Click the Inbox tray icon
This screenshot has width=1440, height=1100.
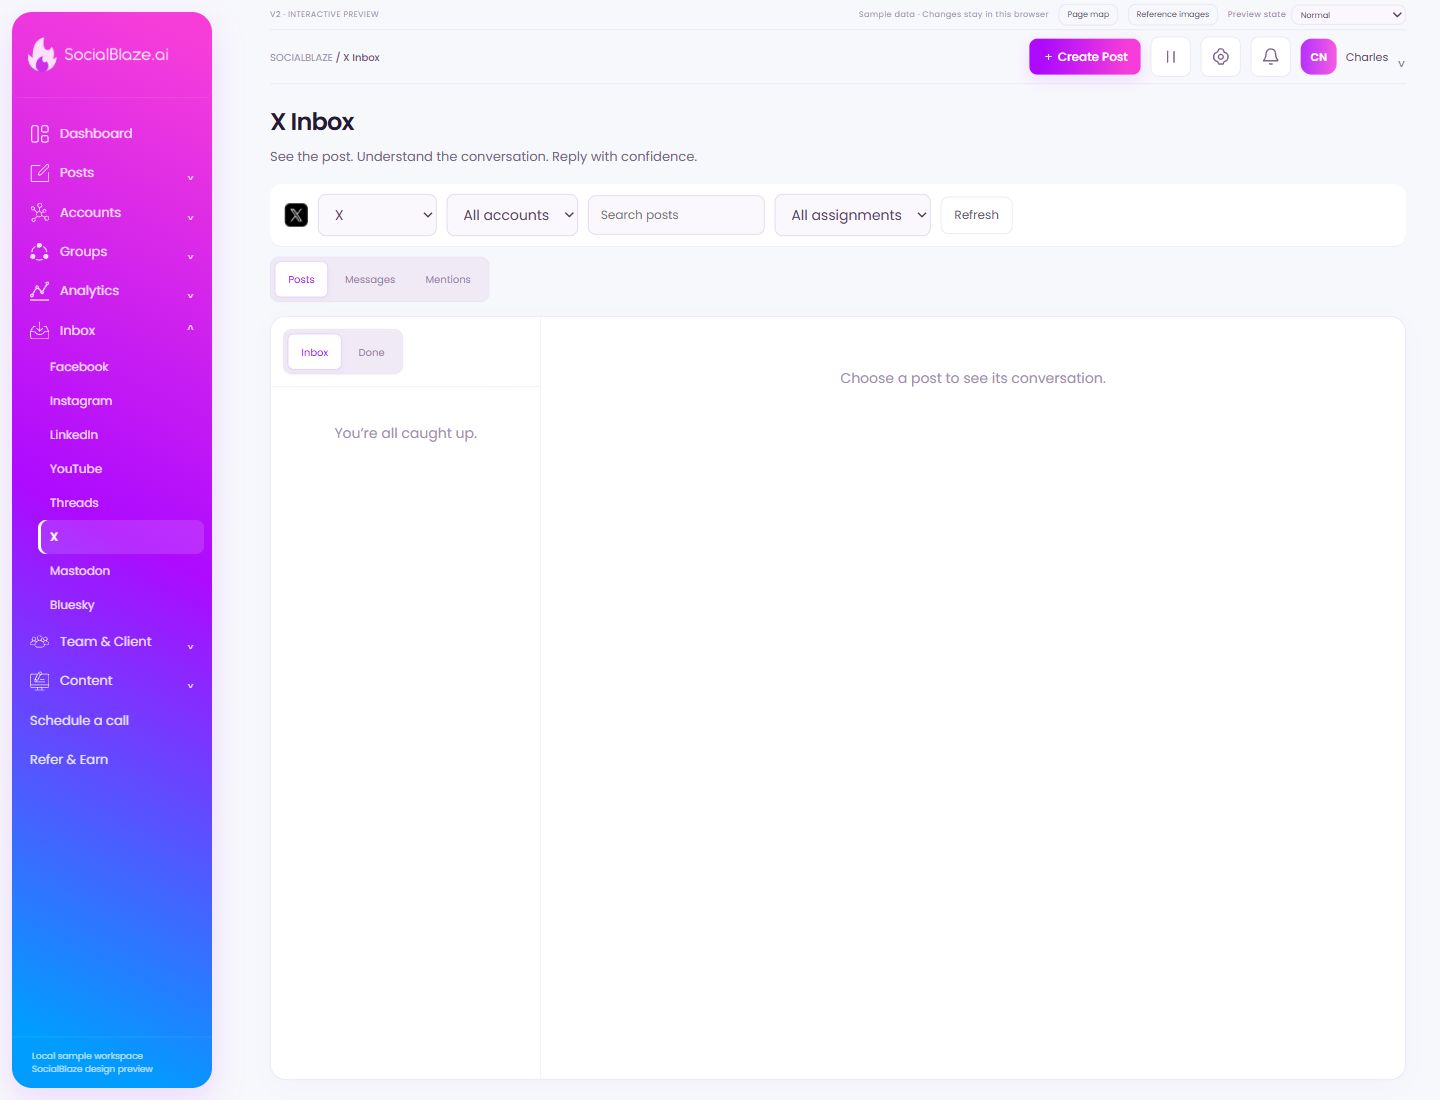pos(40,331)
